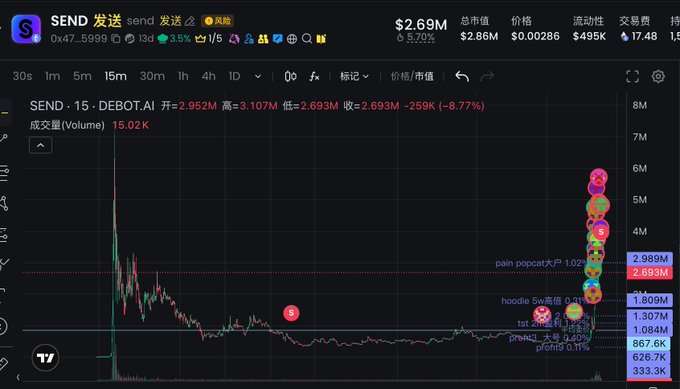Click the crown 1/5 icon
Image resolution: width=680 pixels, height=389 pixels.
point(209,39)
